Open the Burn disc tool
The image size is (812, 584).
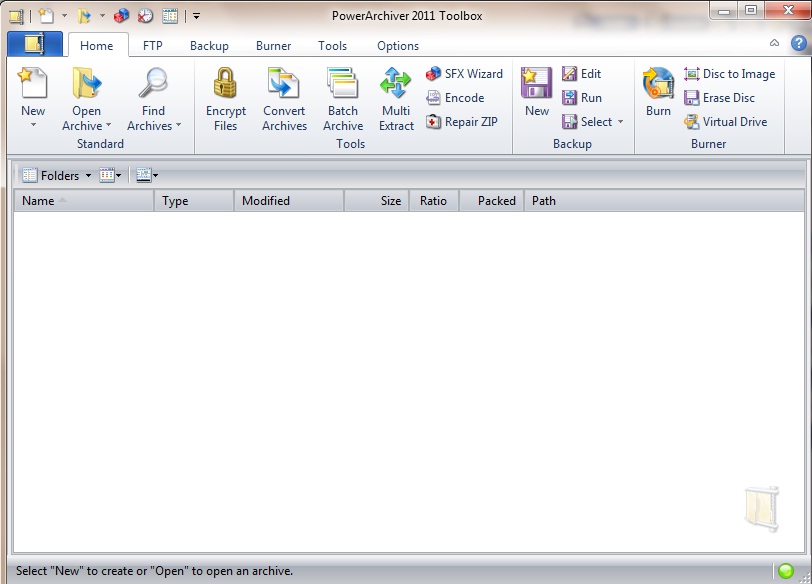pos(658,92)
